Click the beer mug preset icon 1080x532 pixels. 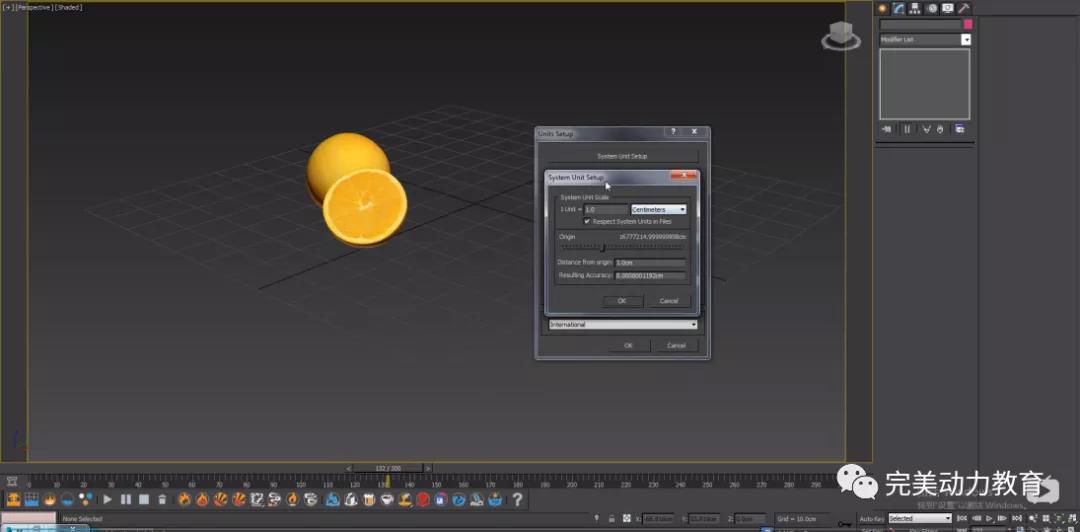[x=368, y=499]
